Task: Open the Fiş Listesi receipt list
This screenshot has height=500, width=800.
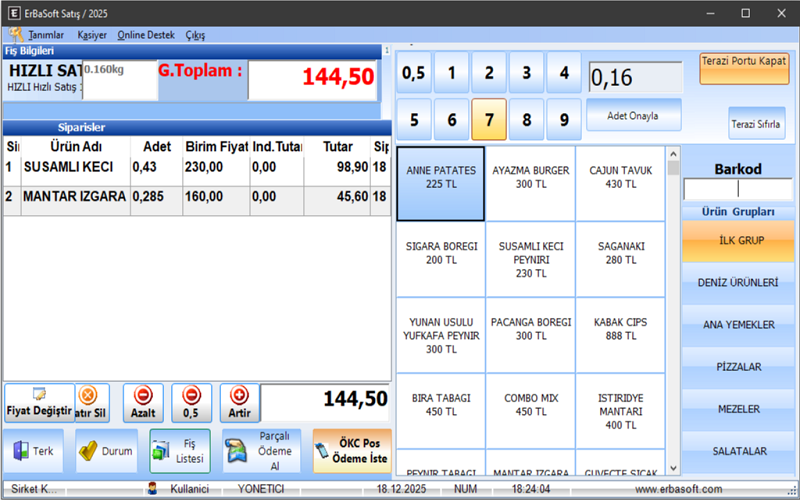Action: pyautogui.click(x=180, y=451)
